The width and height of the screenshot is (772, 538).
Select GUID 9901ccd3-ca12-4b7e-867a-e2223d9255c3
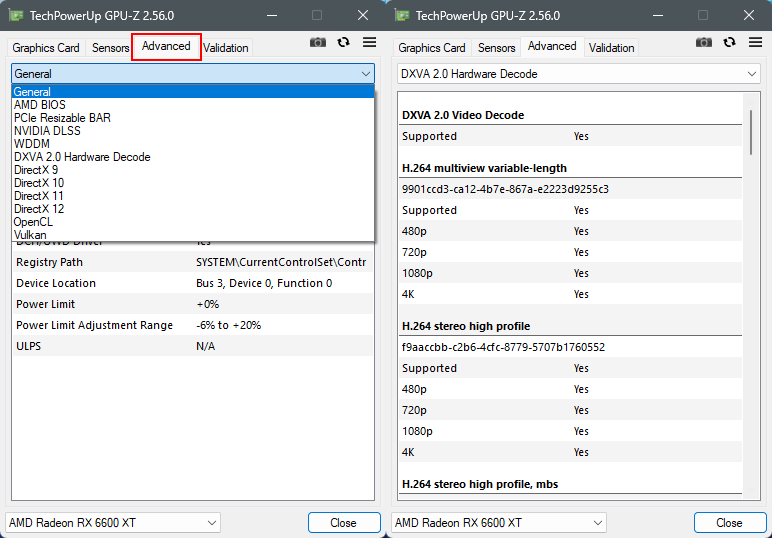click(x=505, y=190)
